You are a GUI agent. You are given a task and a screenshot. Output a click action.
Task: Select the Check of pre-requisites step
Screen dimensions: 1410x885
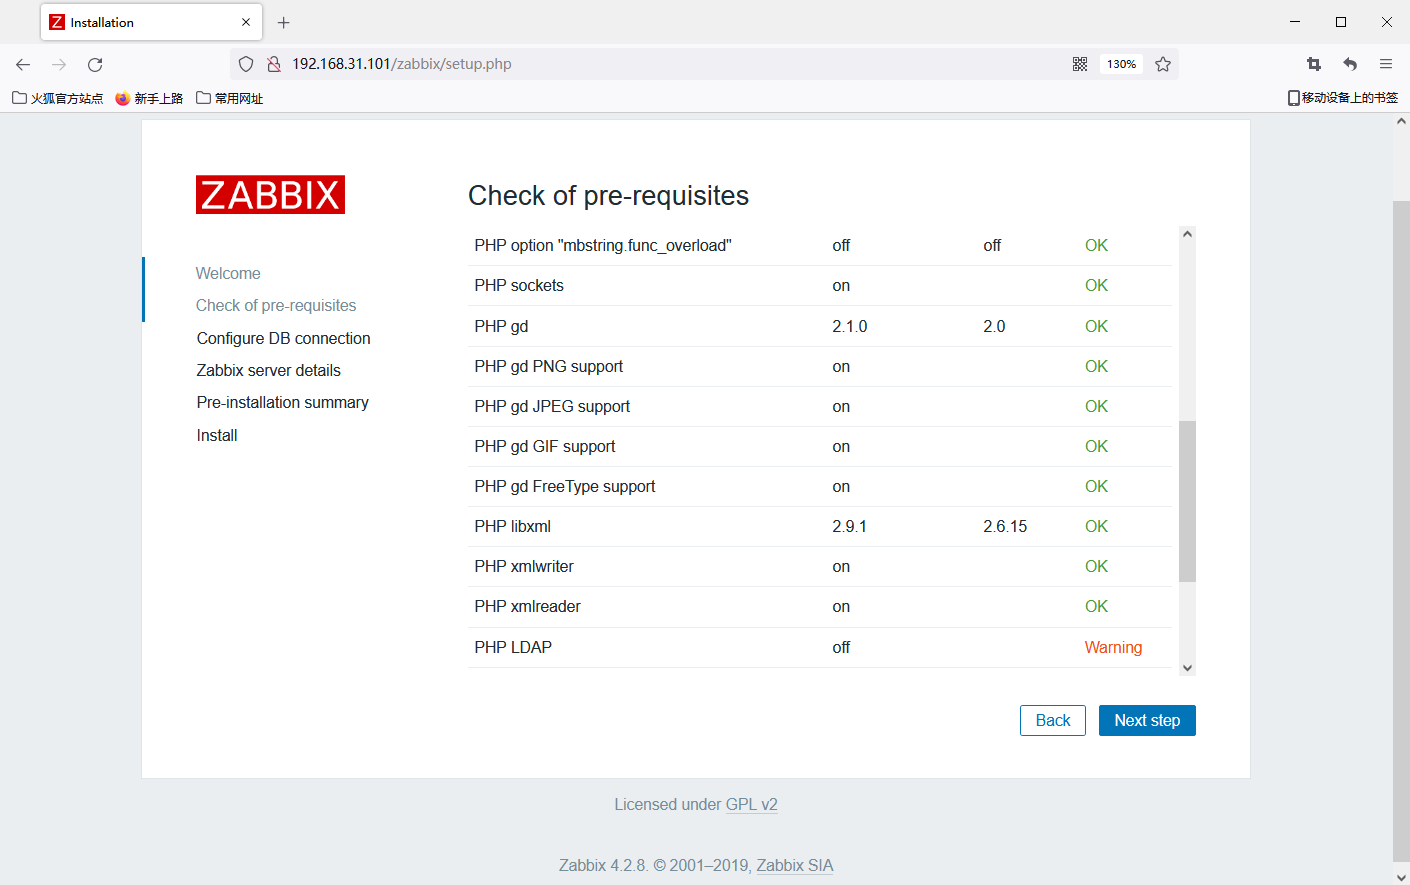coord(276,305)
